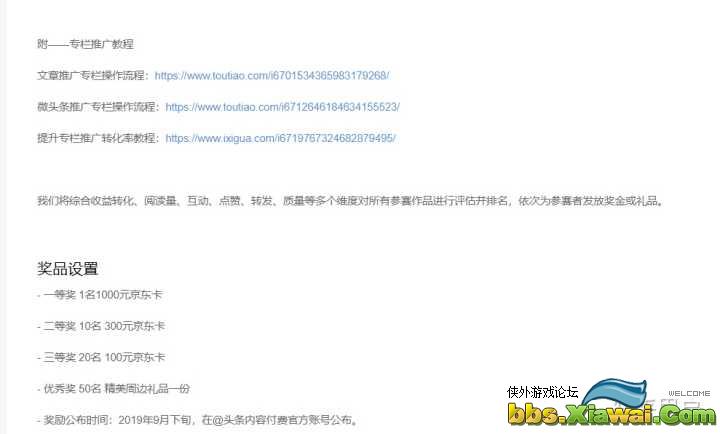Image resolution: width=720 pixels, height=434 pixels.
Task: Open the 微头条推广专栏操作流程 toutiao.com link
Action: coord(282,107)
